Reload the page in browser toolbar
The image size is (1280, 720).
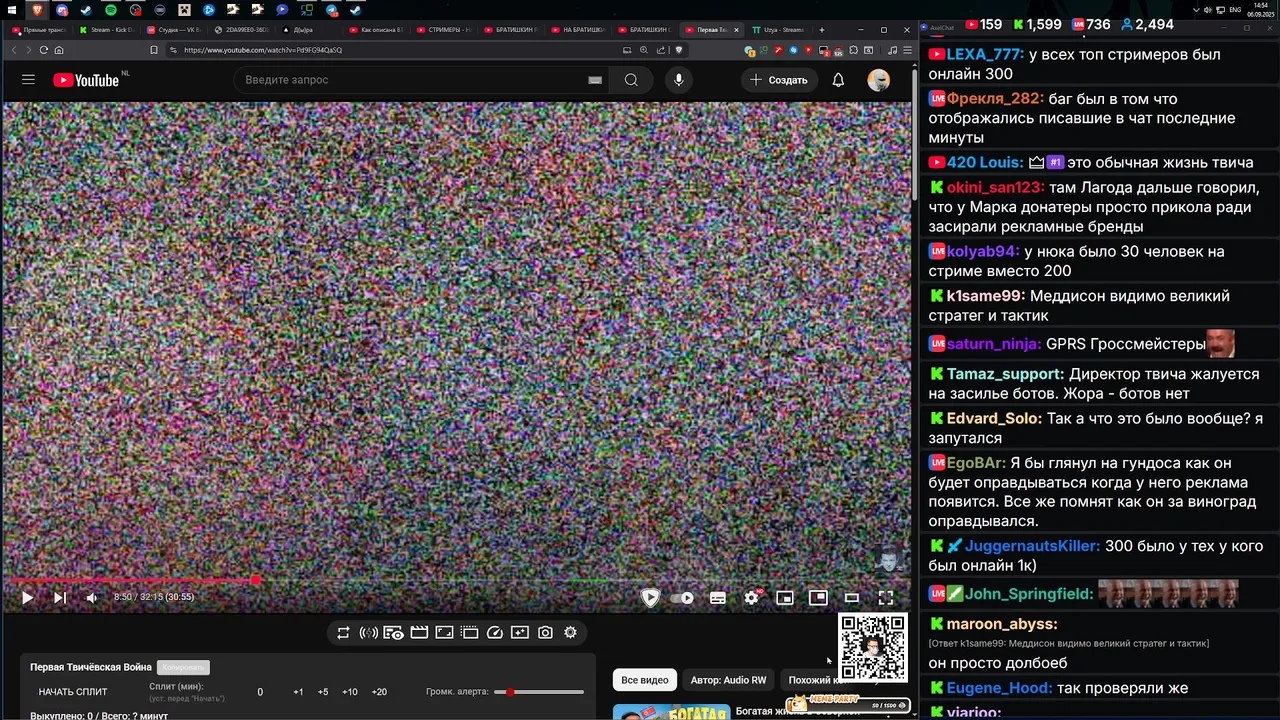(x=43, y=50)
